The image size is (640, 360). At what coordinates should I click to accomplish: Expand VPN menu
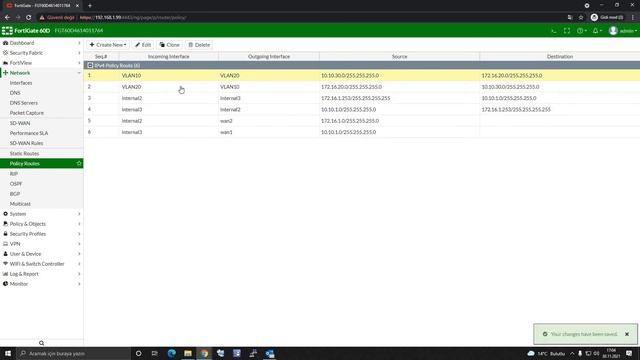click(x=41, y=244)
